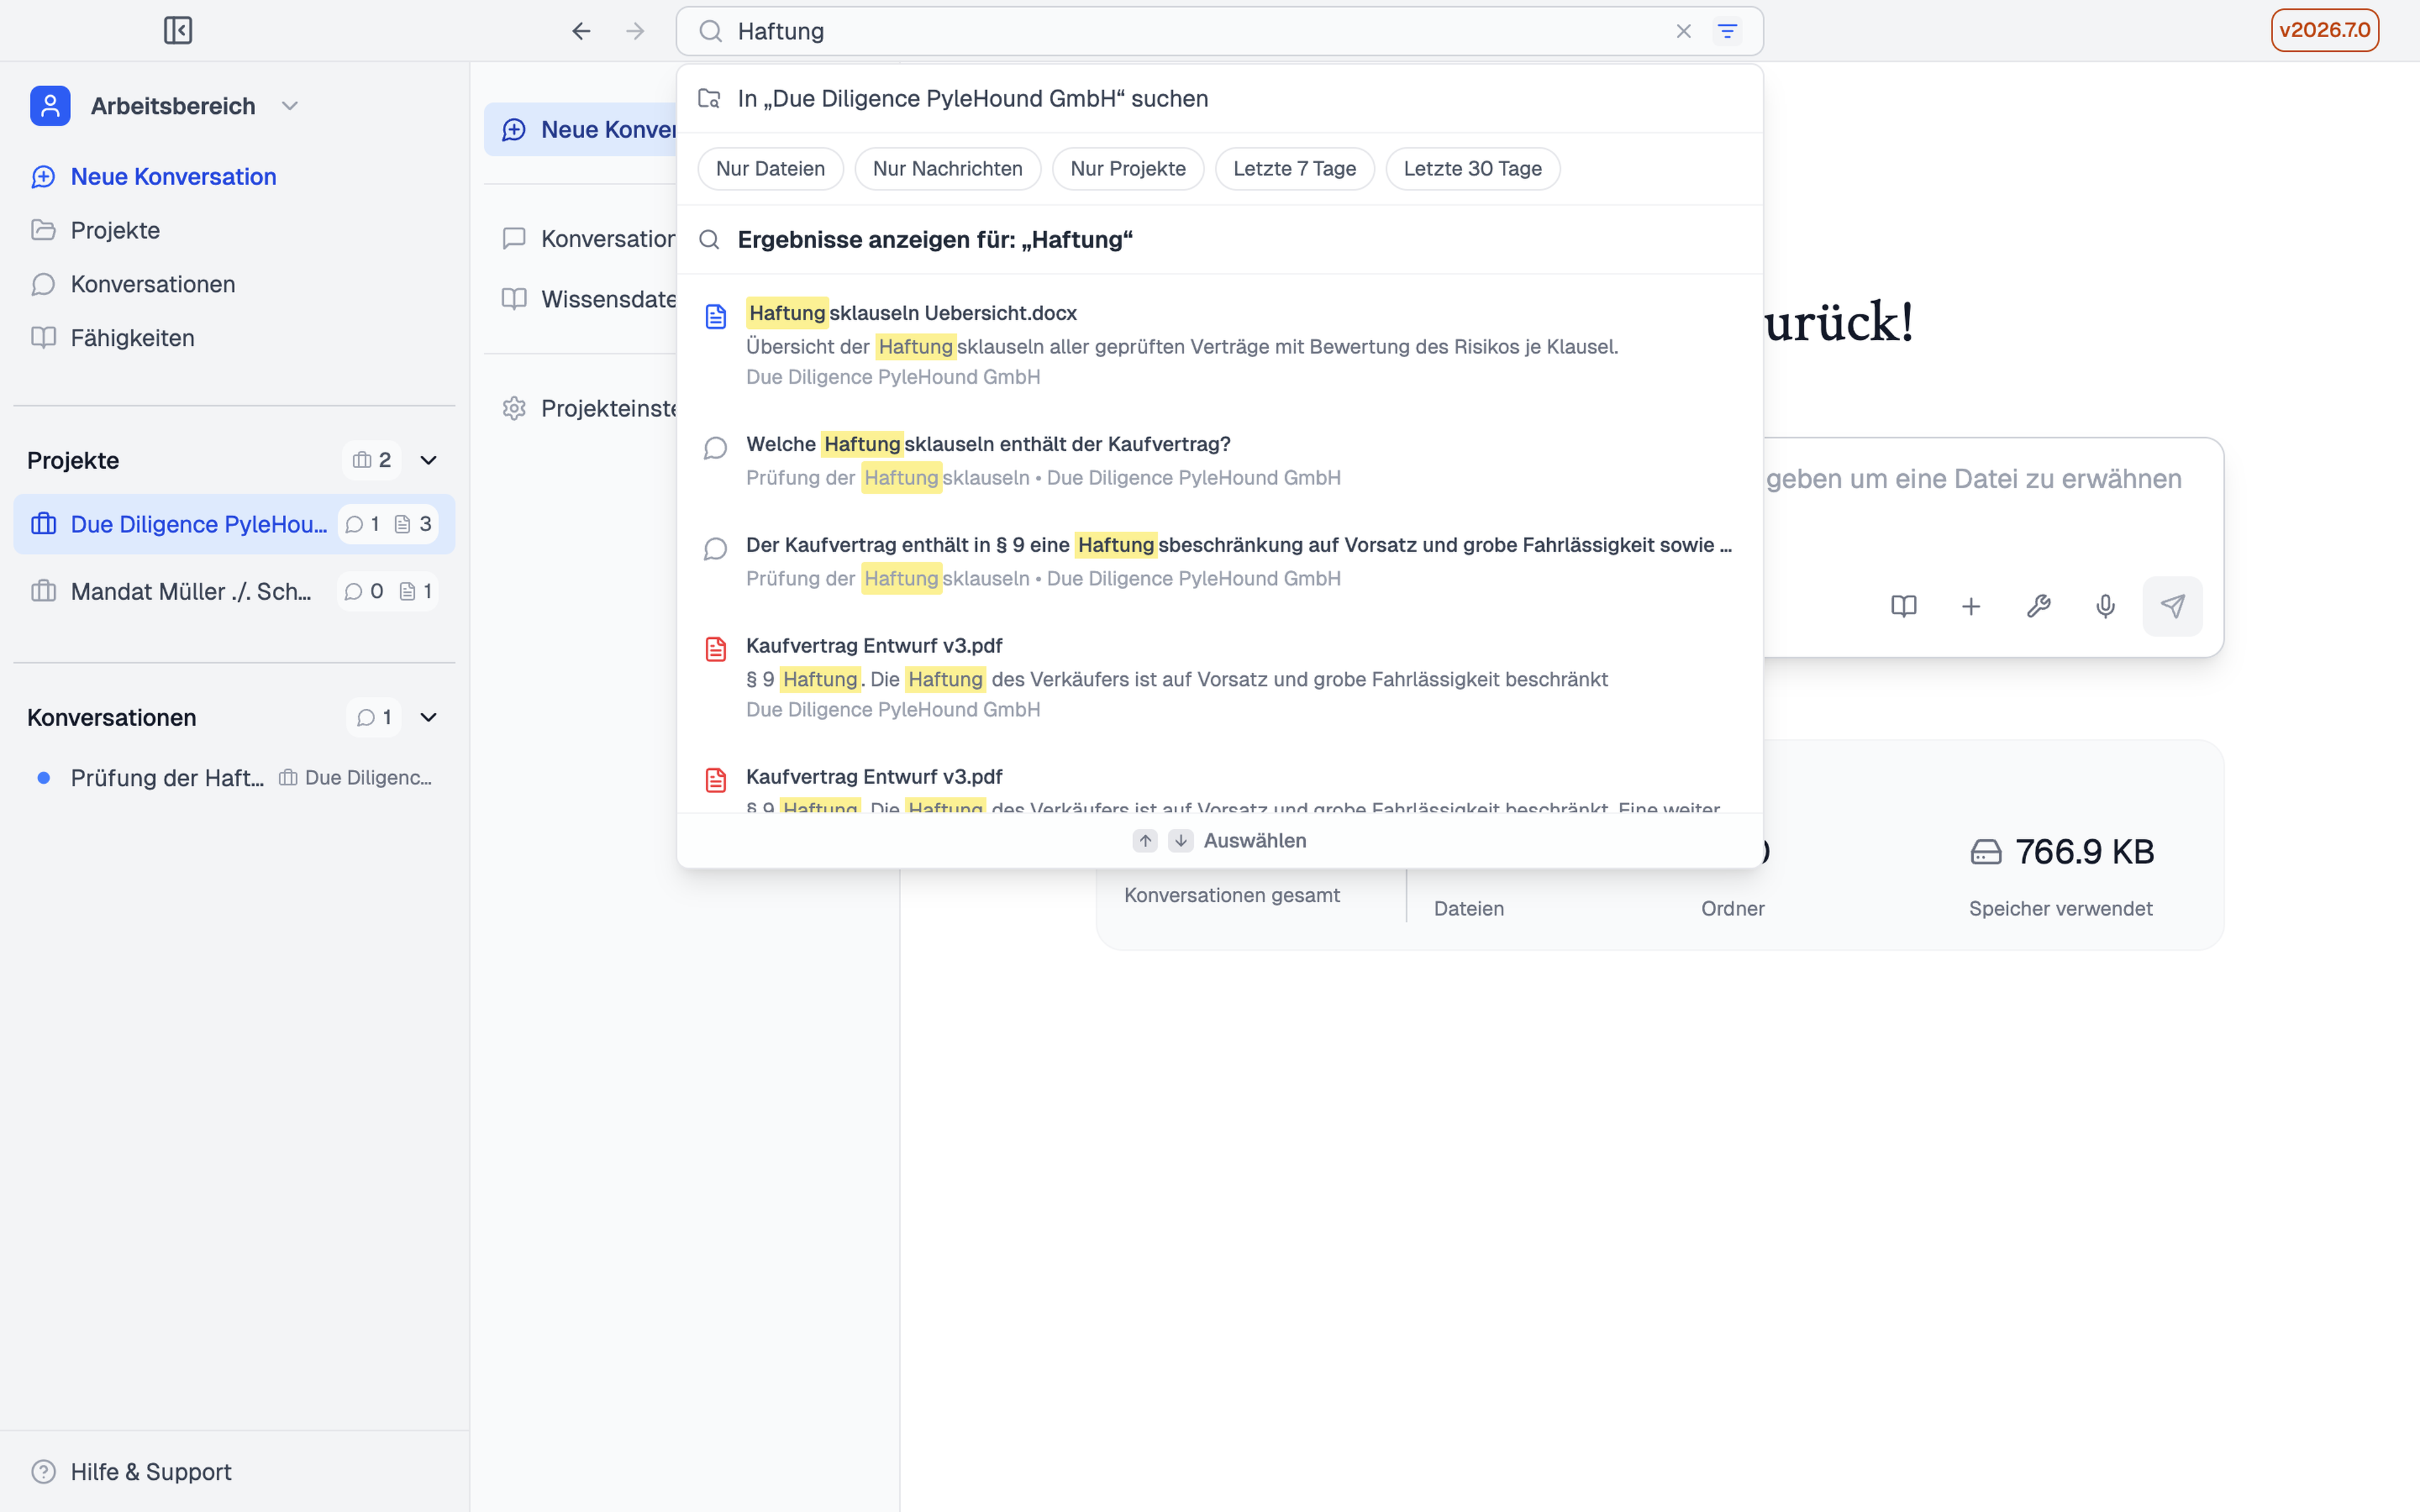Screen dimensions: 2420x1512
Task: Toggle the Nur Dateien filter chip
Action: tap(770, 169)
